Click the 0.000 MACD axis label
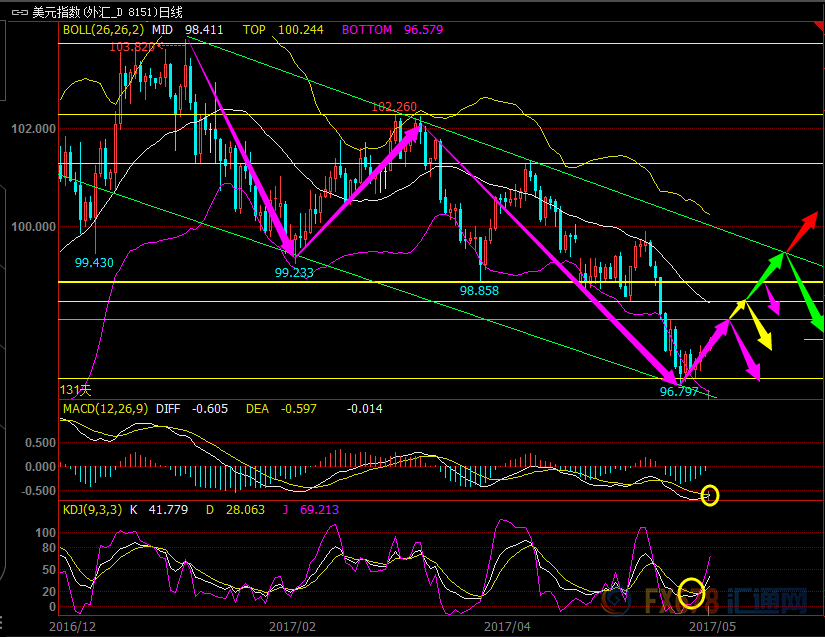Viewport: 825px width, 637px height. (41, 467)
